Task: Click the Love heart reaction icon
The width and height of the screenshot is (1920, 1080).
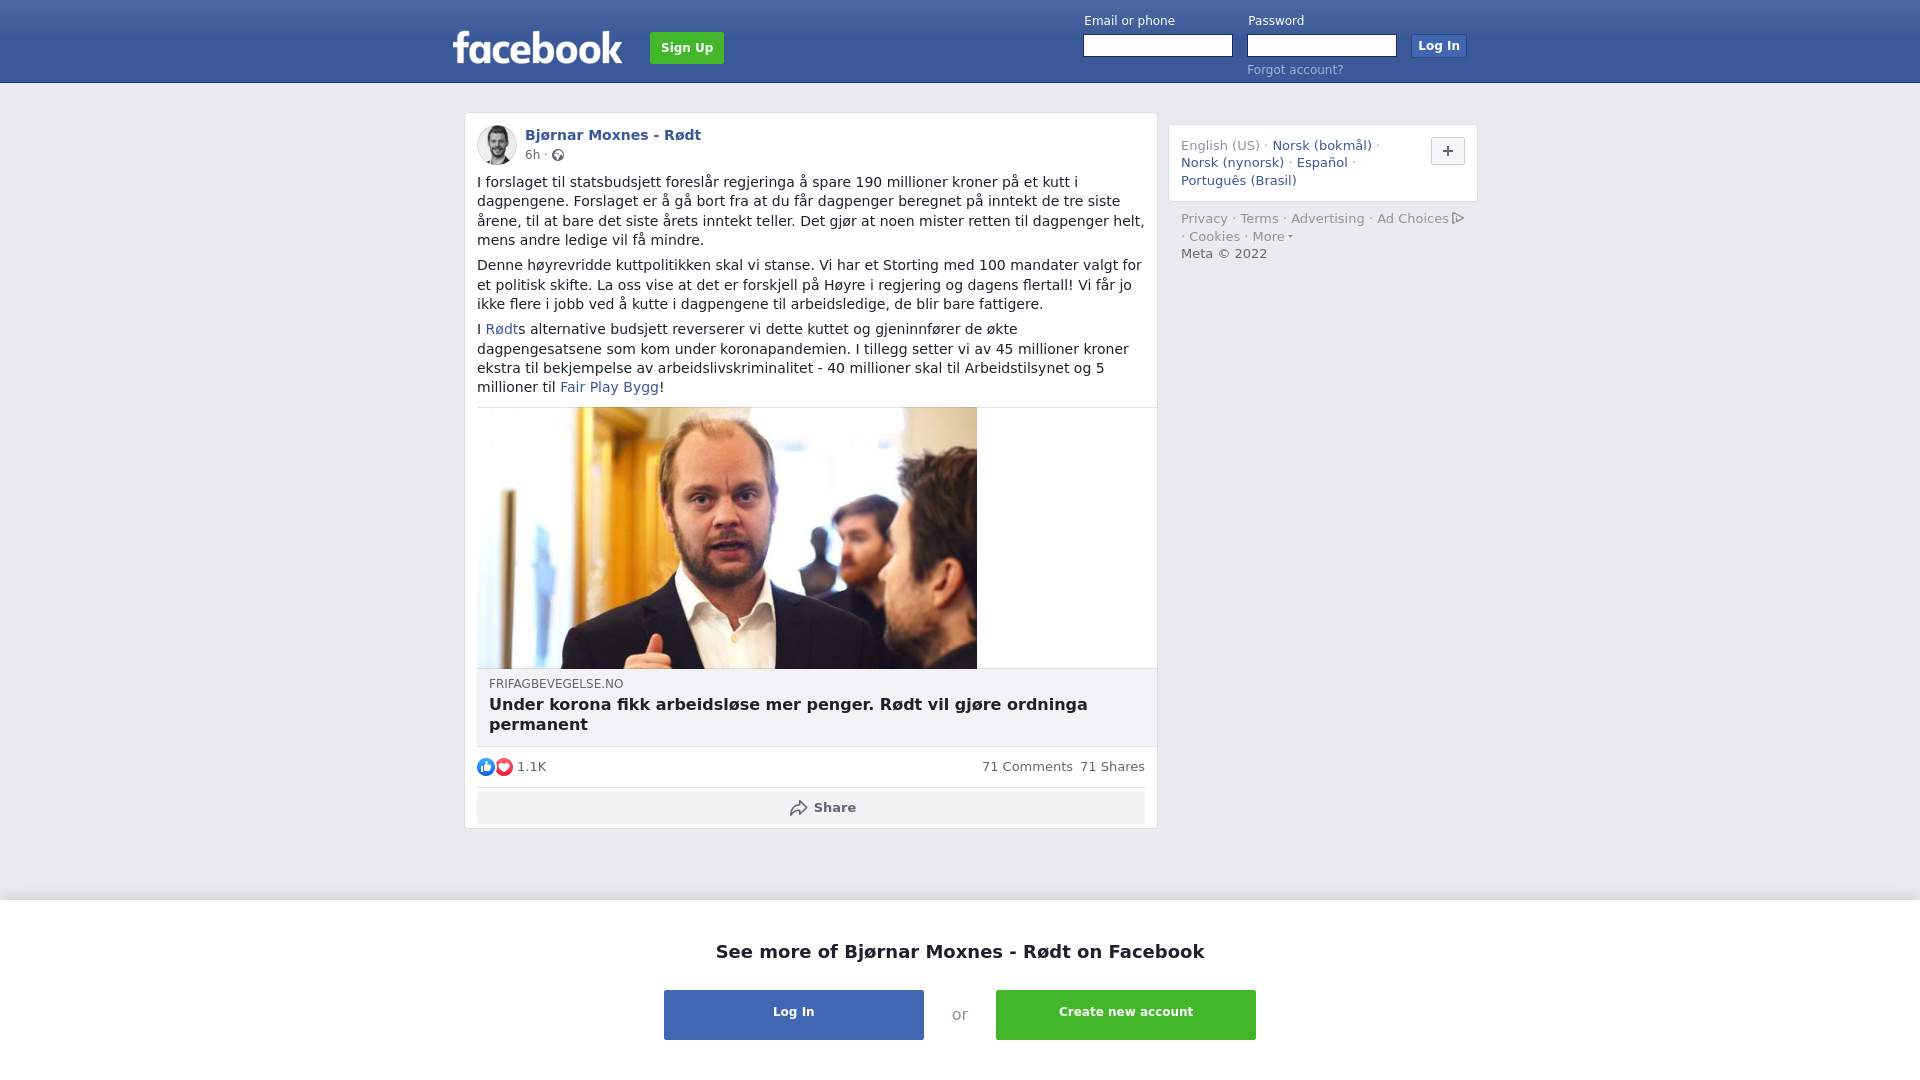Action: 504,767
